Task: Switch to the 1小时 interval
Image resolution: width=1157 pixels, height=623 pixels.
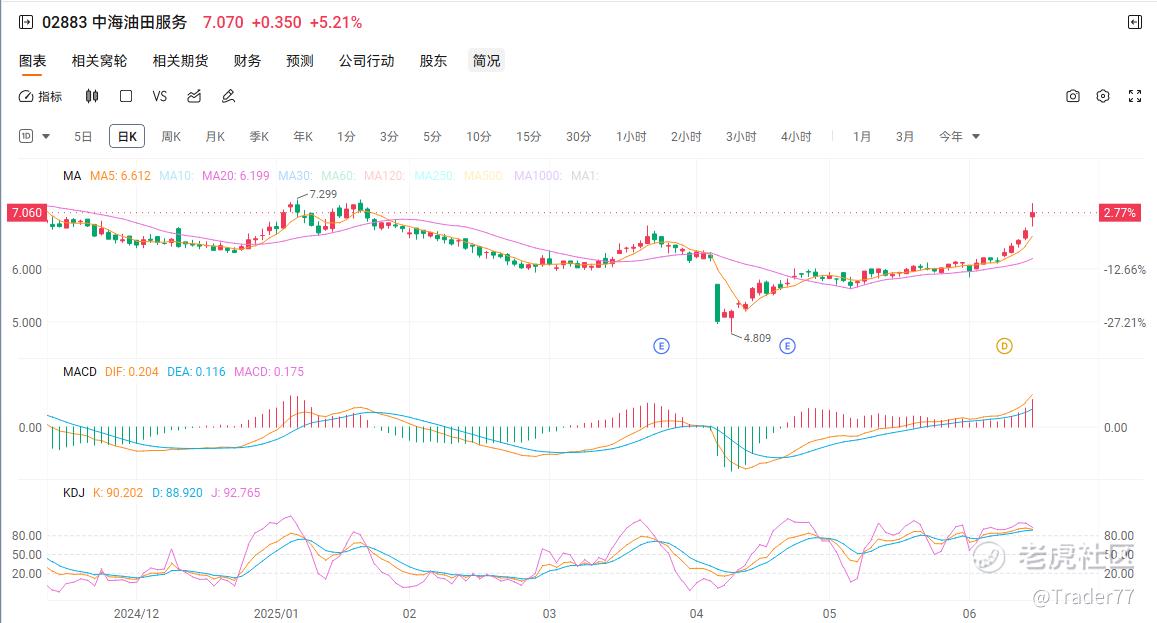Action: coord(631,137)
